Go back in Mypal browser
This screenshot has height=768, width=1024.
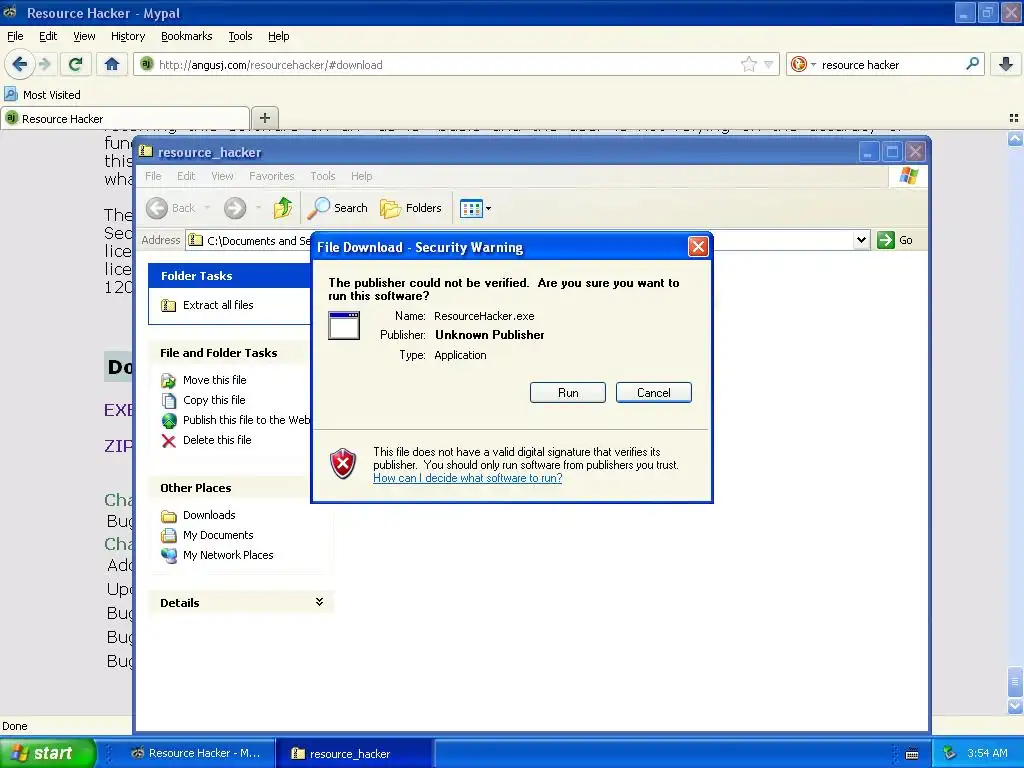[20, 64]
